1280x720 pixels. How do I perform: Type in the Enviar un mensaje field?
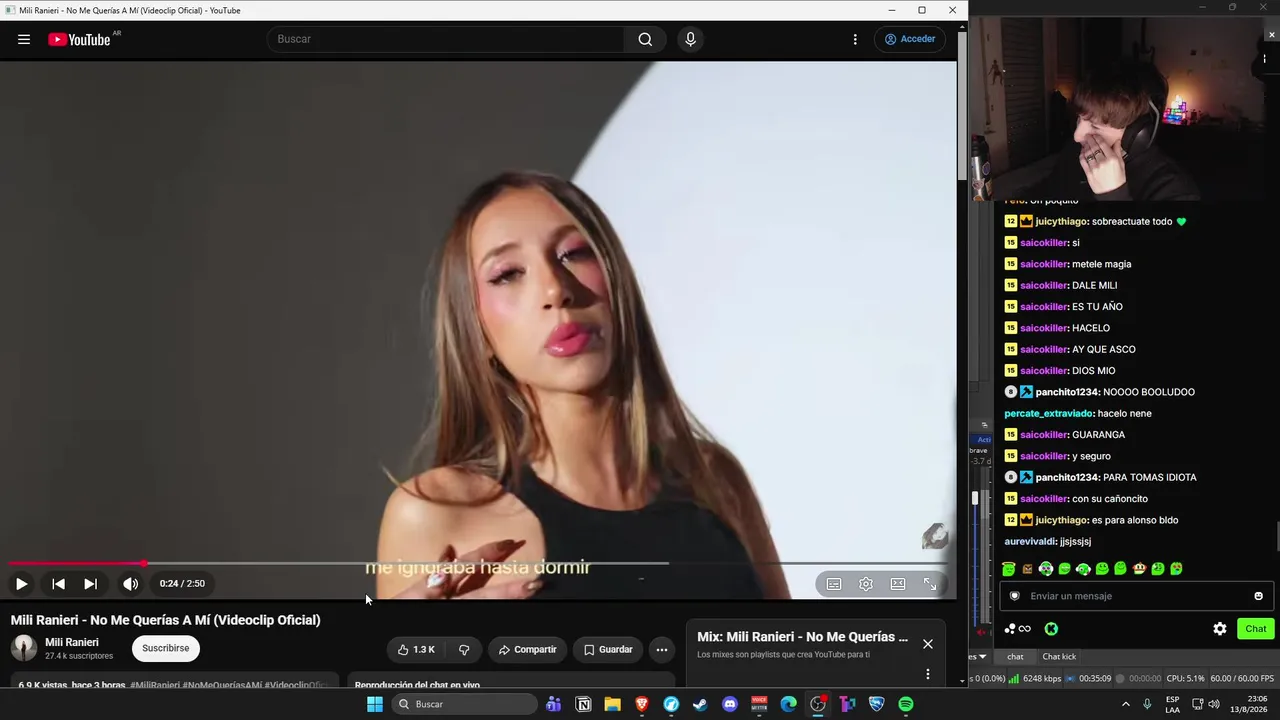click(1135, 596)
